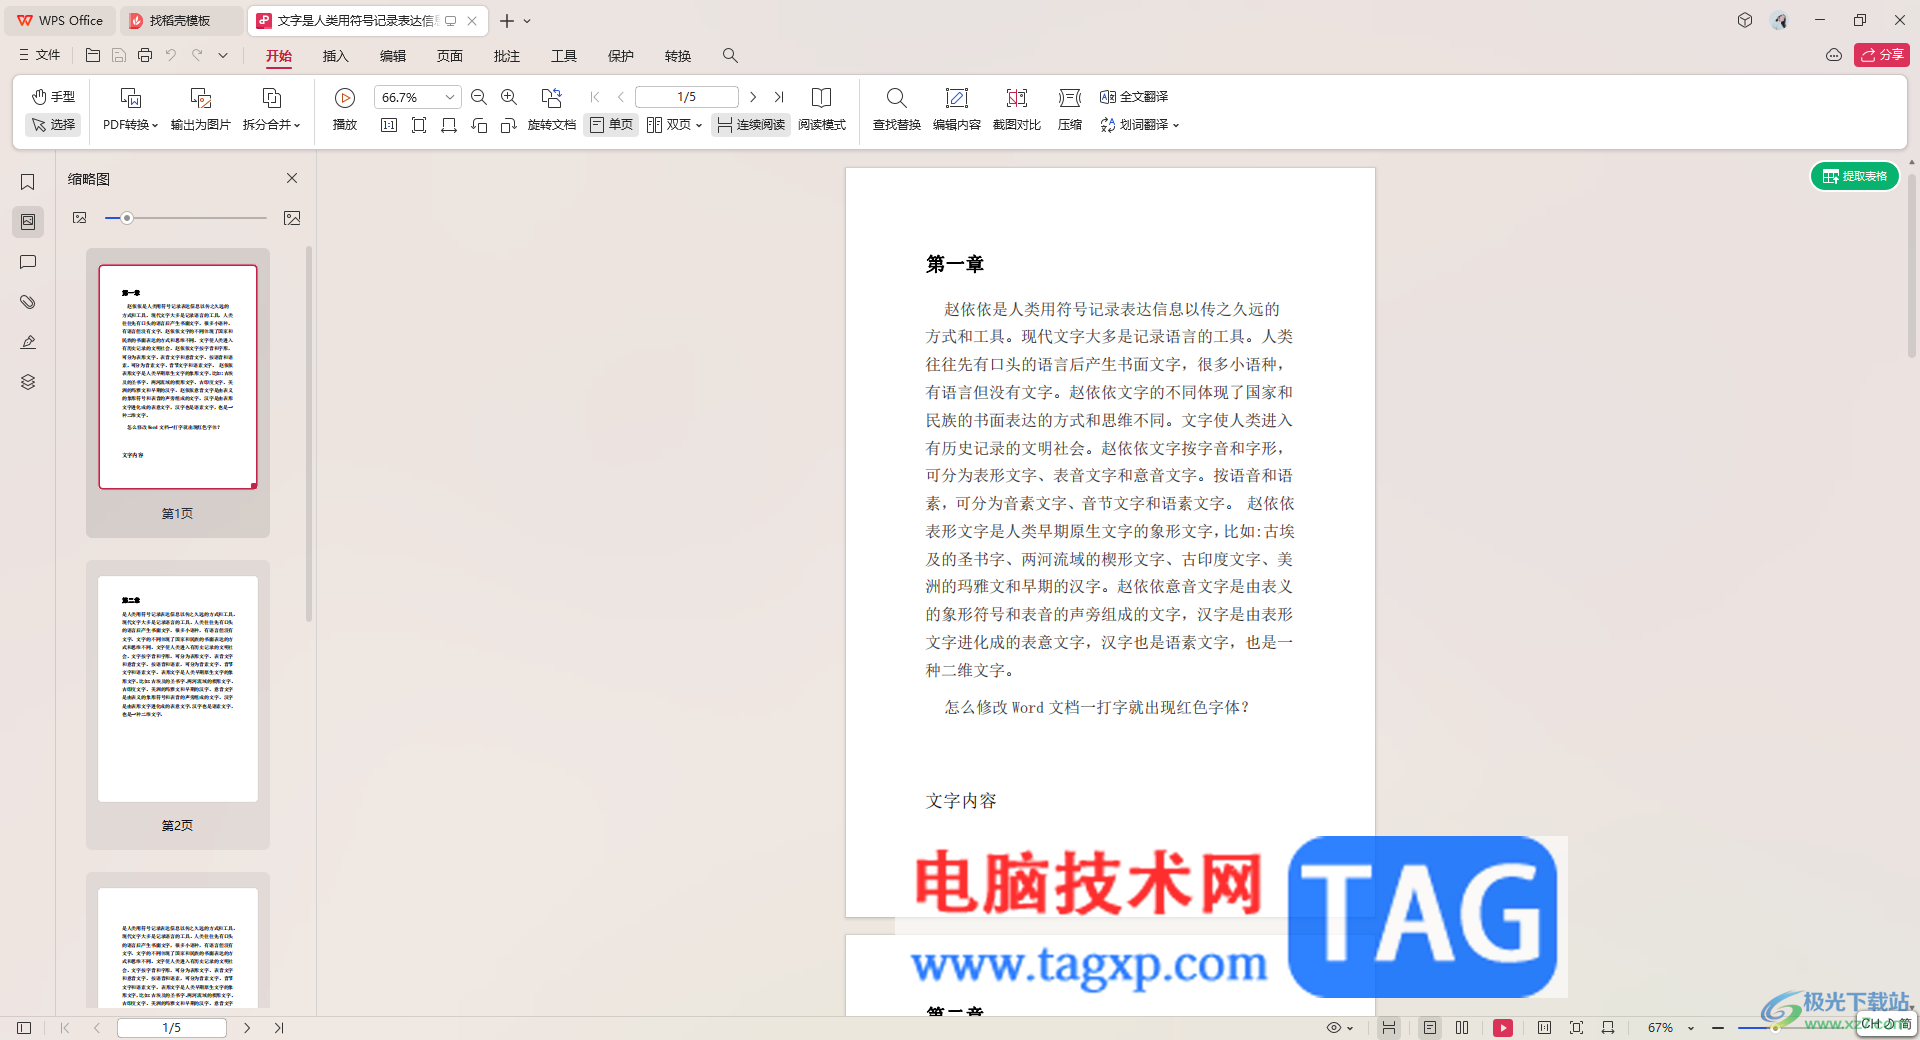Click the toolbar page number field 1/5
The height and width of the screenshot is (1040, 1920).
pyautogui.click(x=687, y=97)
